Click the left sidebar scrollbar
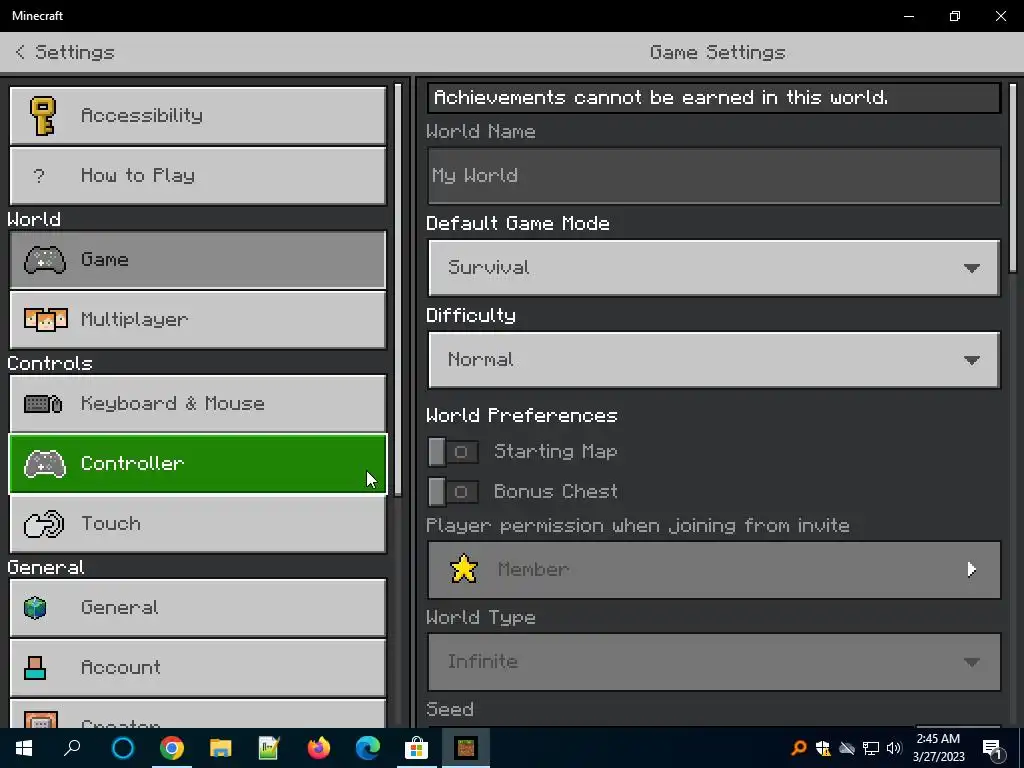 point(398,289)
